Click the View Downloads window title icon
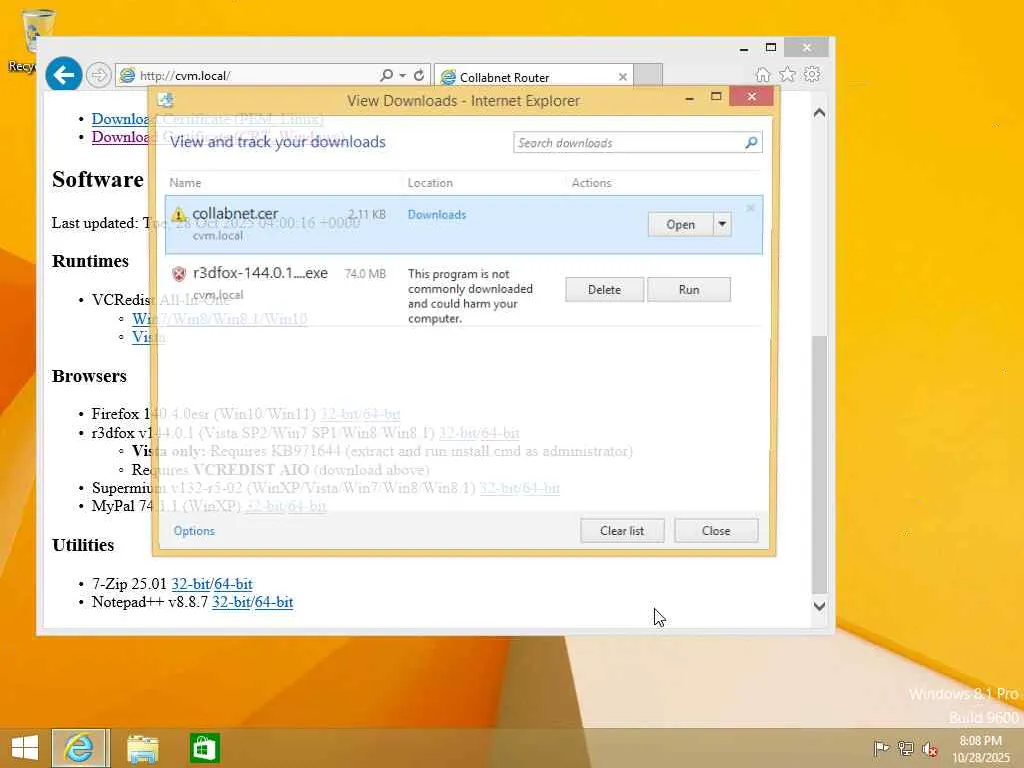 (166, 100)
